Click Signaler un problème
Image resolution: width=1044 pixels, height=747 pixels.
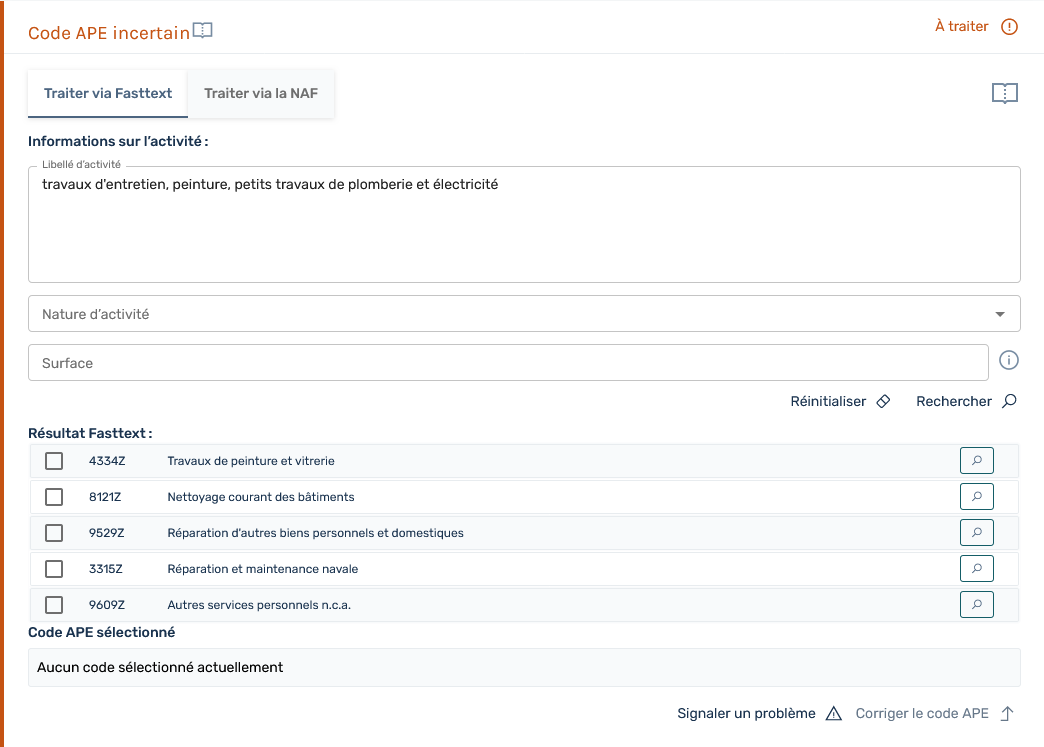tap(759, 713)
